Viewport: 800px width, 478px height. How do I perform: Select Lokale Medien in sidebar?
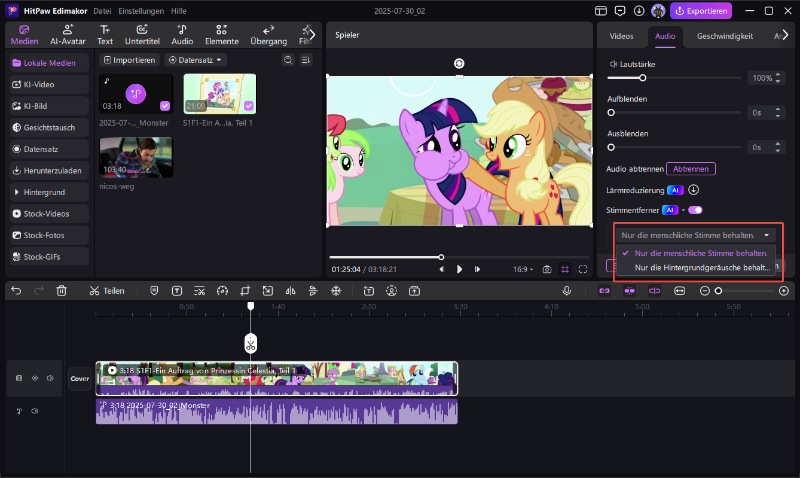click(49, 63)
